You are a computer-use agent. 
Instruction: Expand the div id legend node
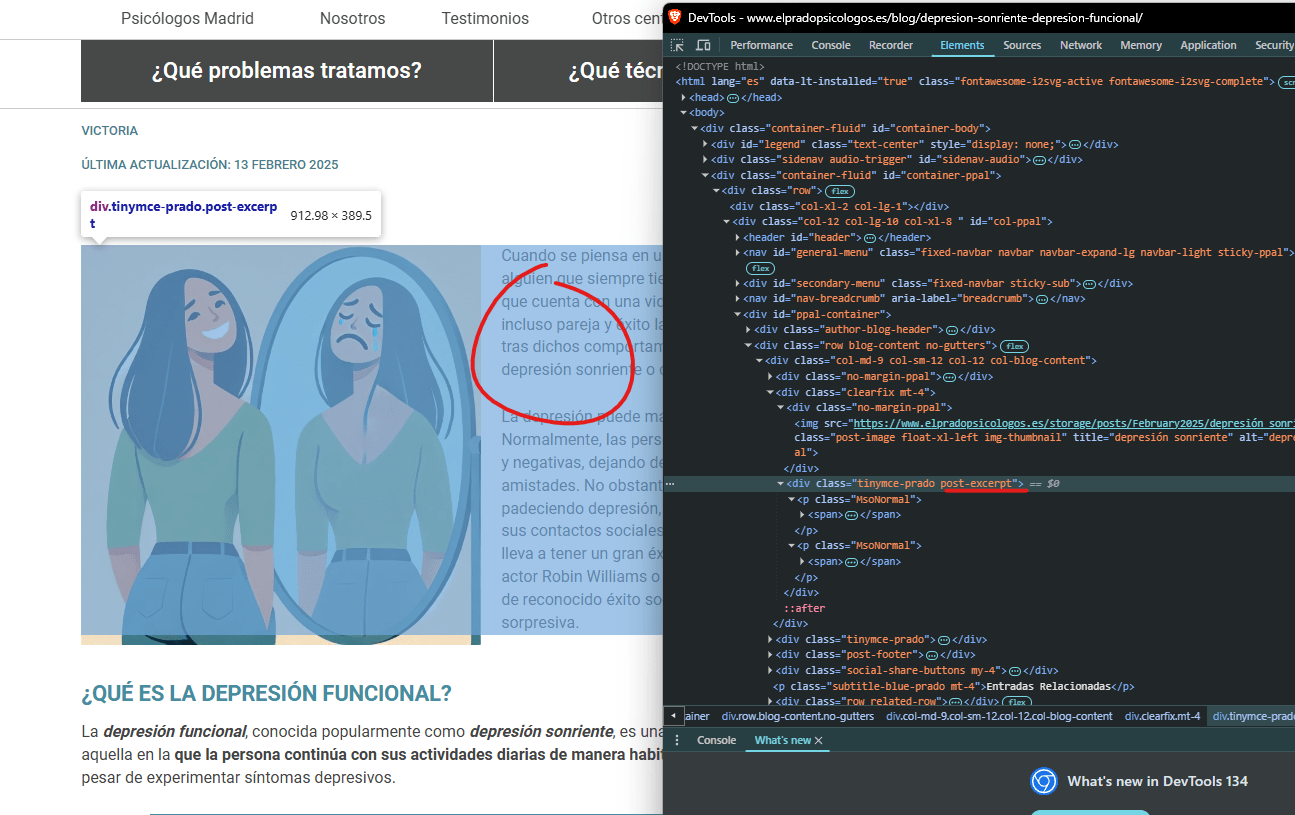[x=705, y=144]
